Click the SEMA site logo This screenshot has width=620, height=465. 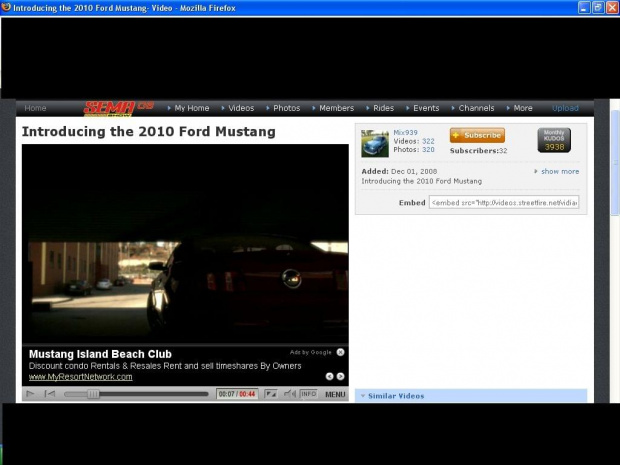pyautogui.click(x=104, y=107)
